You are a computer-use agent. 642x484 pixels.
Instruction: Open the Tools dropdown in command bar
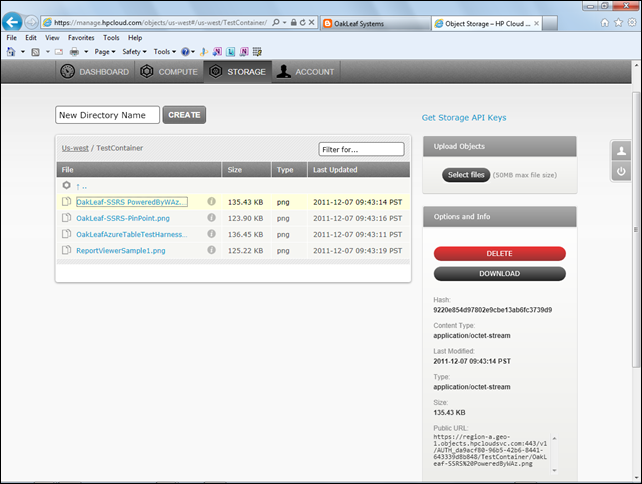[165, 52]
